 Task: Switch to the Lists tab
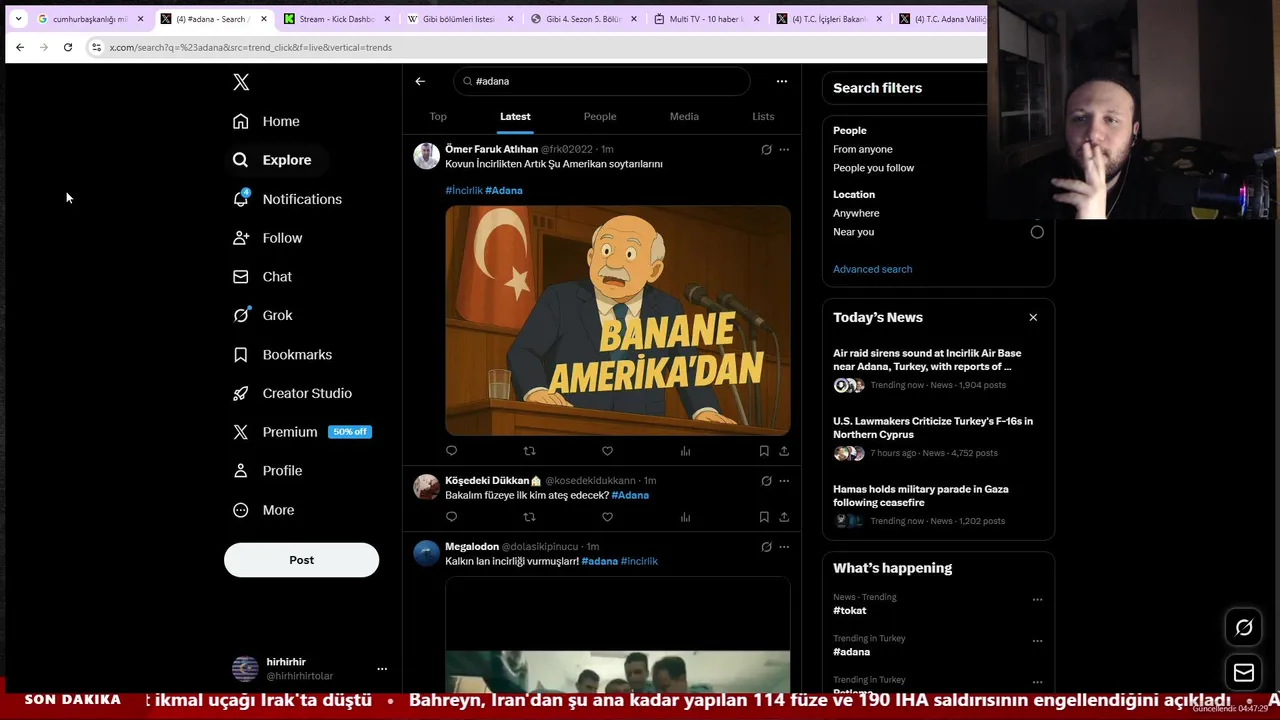tap(763, 117)
